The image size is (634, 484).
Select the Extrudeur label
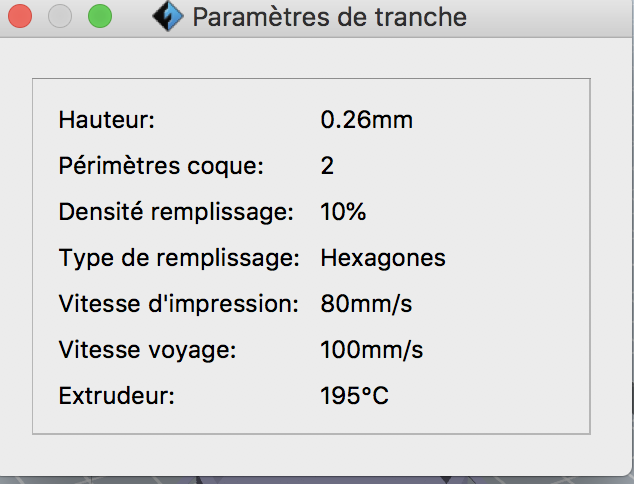click(117, 396)
